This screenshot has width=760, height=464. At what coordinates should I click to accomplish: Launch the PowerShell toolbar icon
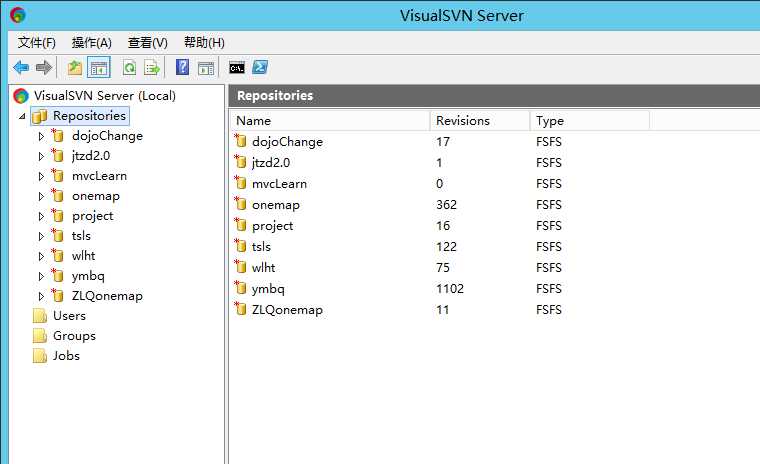click(259, 68)
